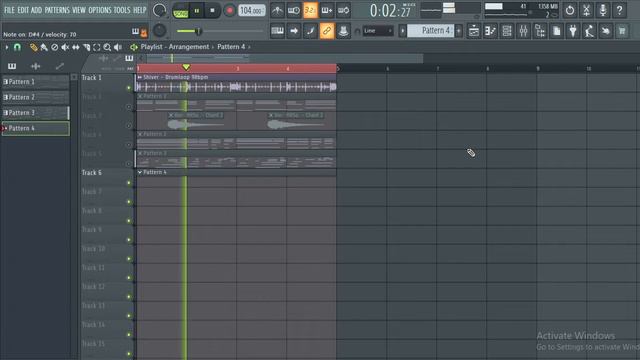Select Pattern 2 in the picker

point(36,97)
